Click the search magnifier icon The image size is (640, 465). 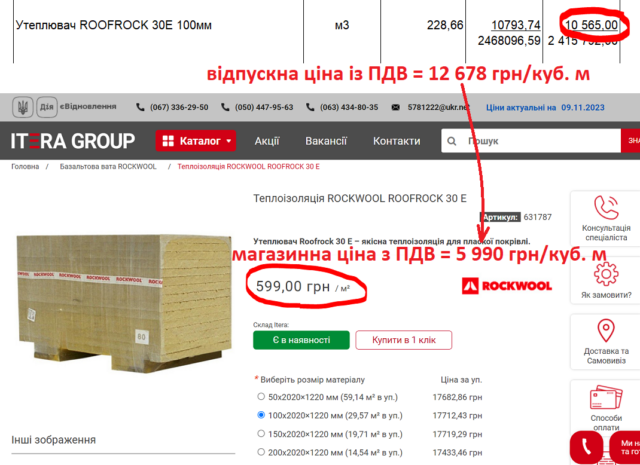tap(451, 141)
